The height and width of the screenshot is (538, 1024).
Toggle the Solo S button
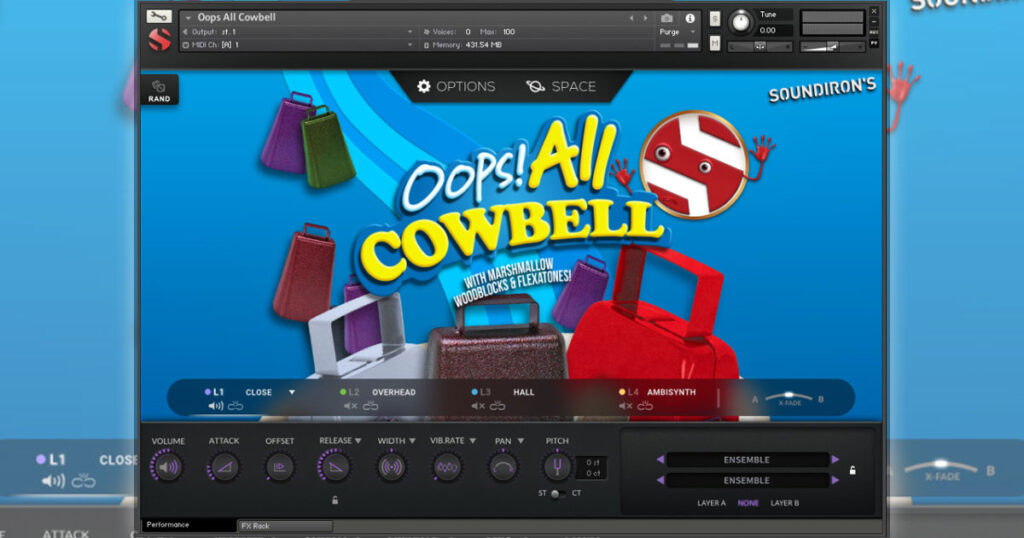coord(714,19)
